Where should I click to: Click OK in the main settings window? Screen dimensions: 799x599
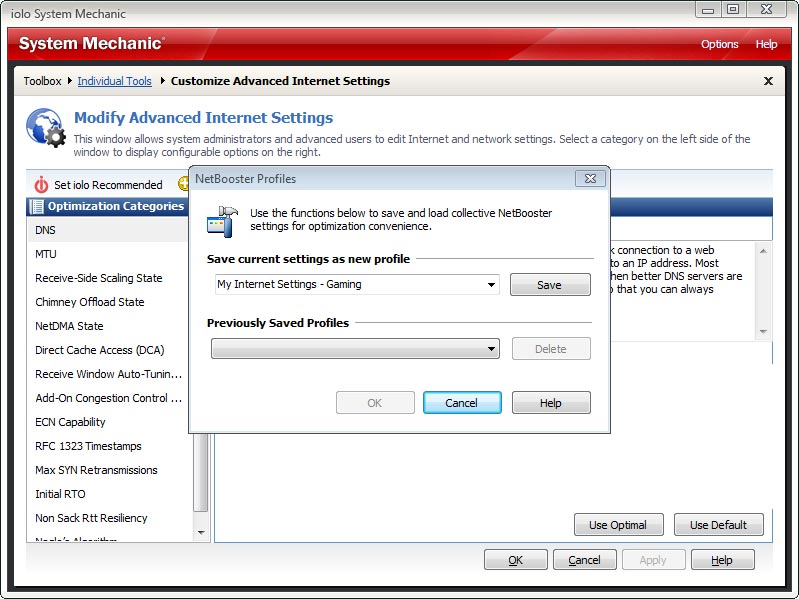[x=516, y=560]
